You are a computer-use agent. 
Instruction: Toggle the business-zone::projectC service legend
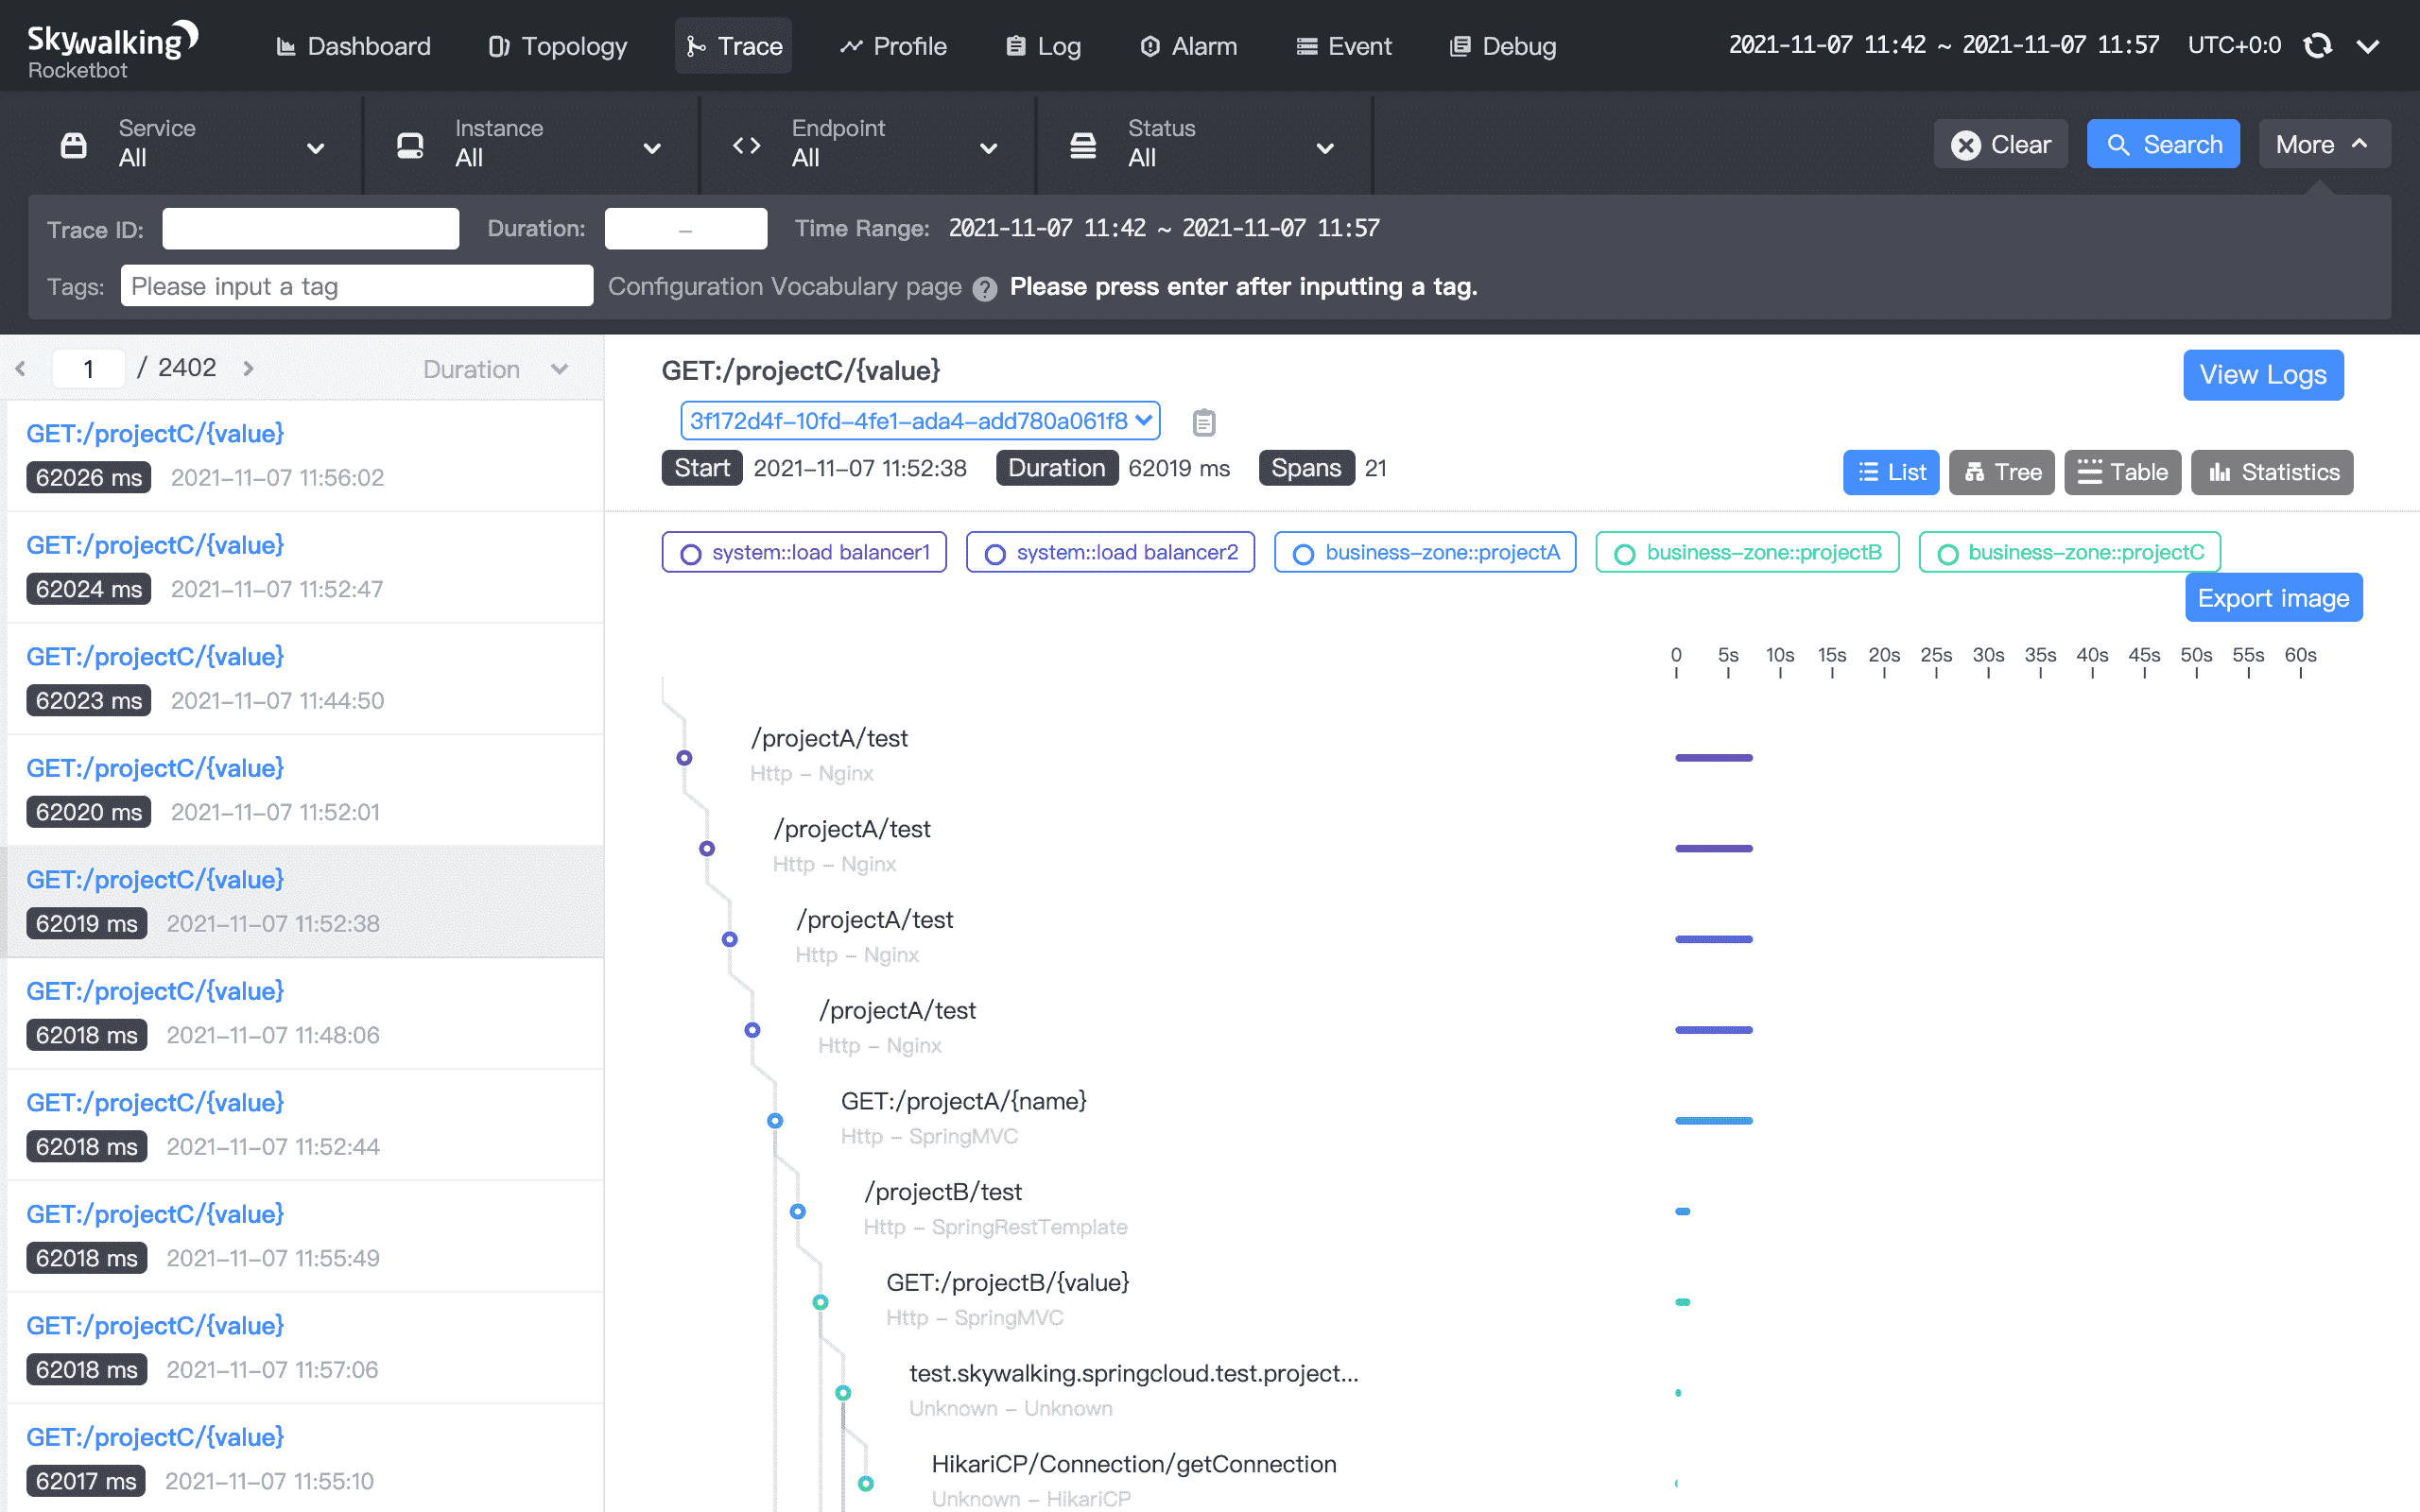2068,551
